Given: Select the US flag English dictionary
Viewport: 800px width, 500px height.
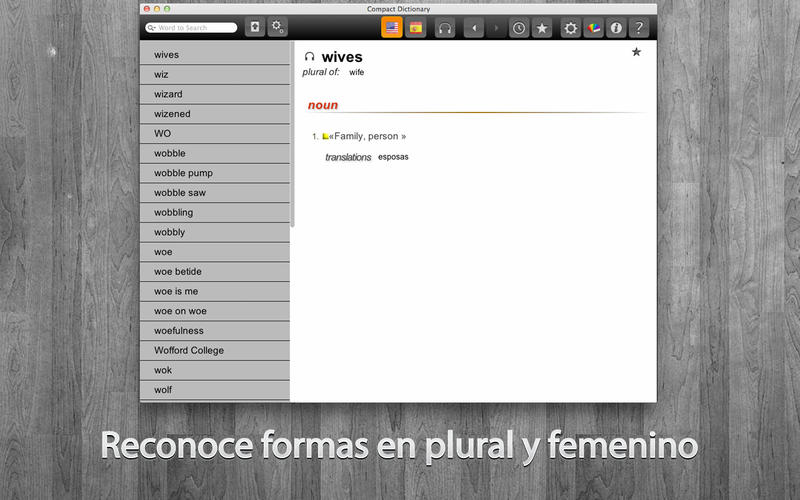Looking at the screenshot, I should (392, 28).
